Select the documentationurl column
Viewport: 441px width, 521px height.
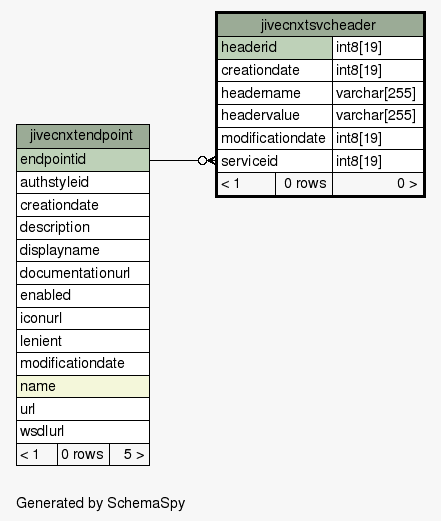tap(83, 273)
